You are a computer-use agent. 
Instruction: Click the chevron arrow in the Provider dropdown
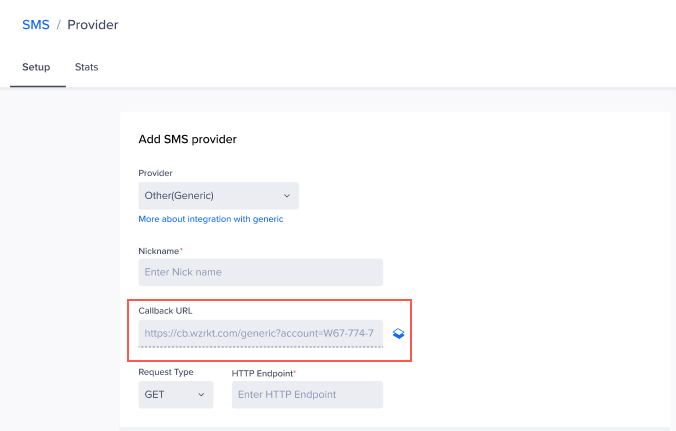coord(287,195)
